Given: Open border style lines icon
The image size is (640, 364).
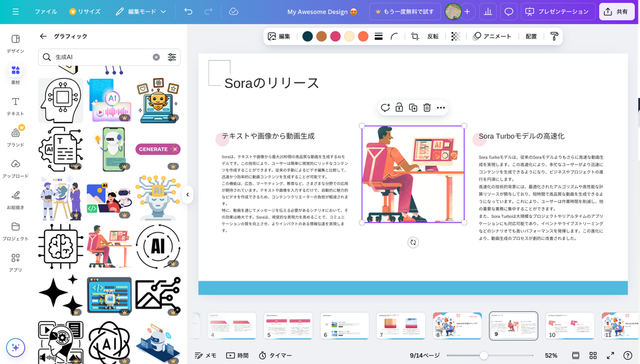Looking at the screenshot, I should click(x=379, y=36).
